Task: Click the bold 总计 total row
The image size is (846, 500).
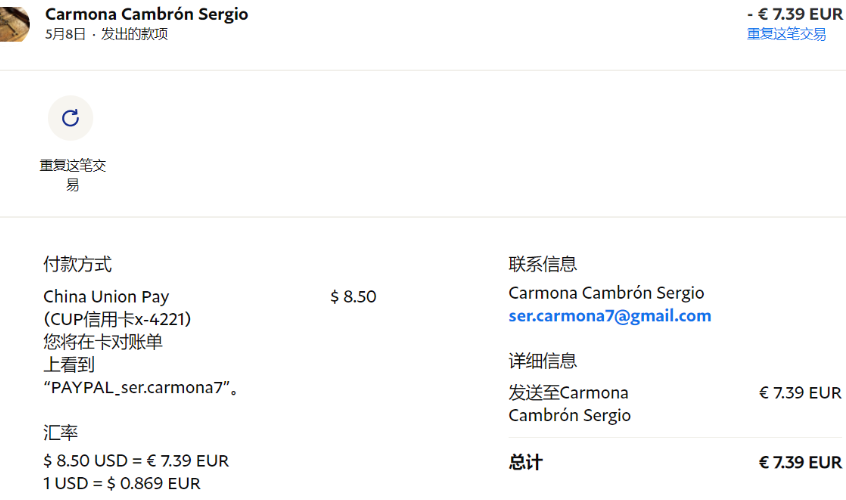Action: tap(526, 462)
